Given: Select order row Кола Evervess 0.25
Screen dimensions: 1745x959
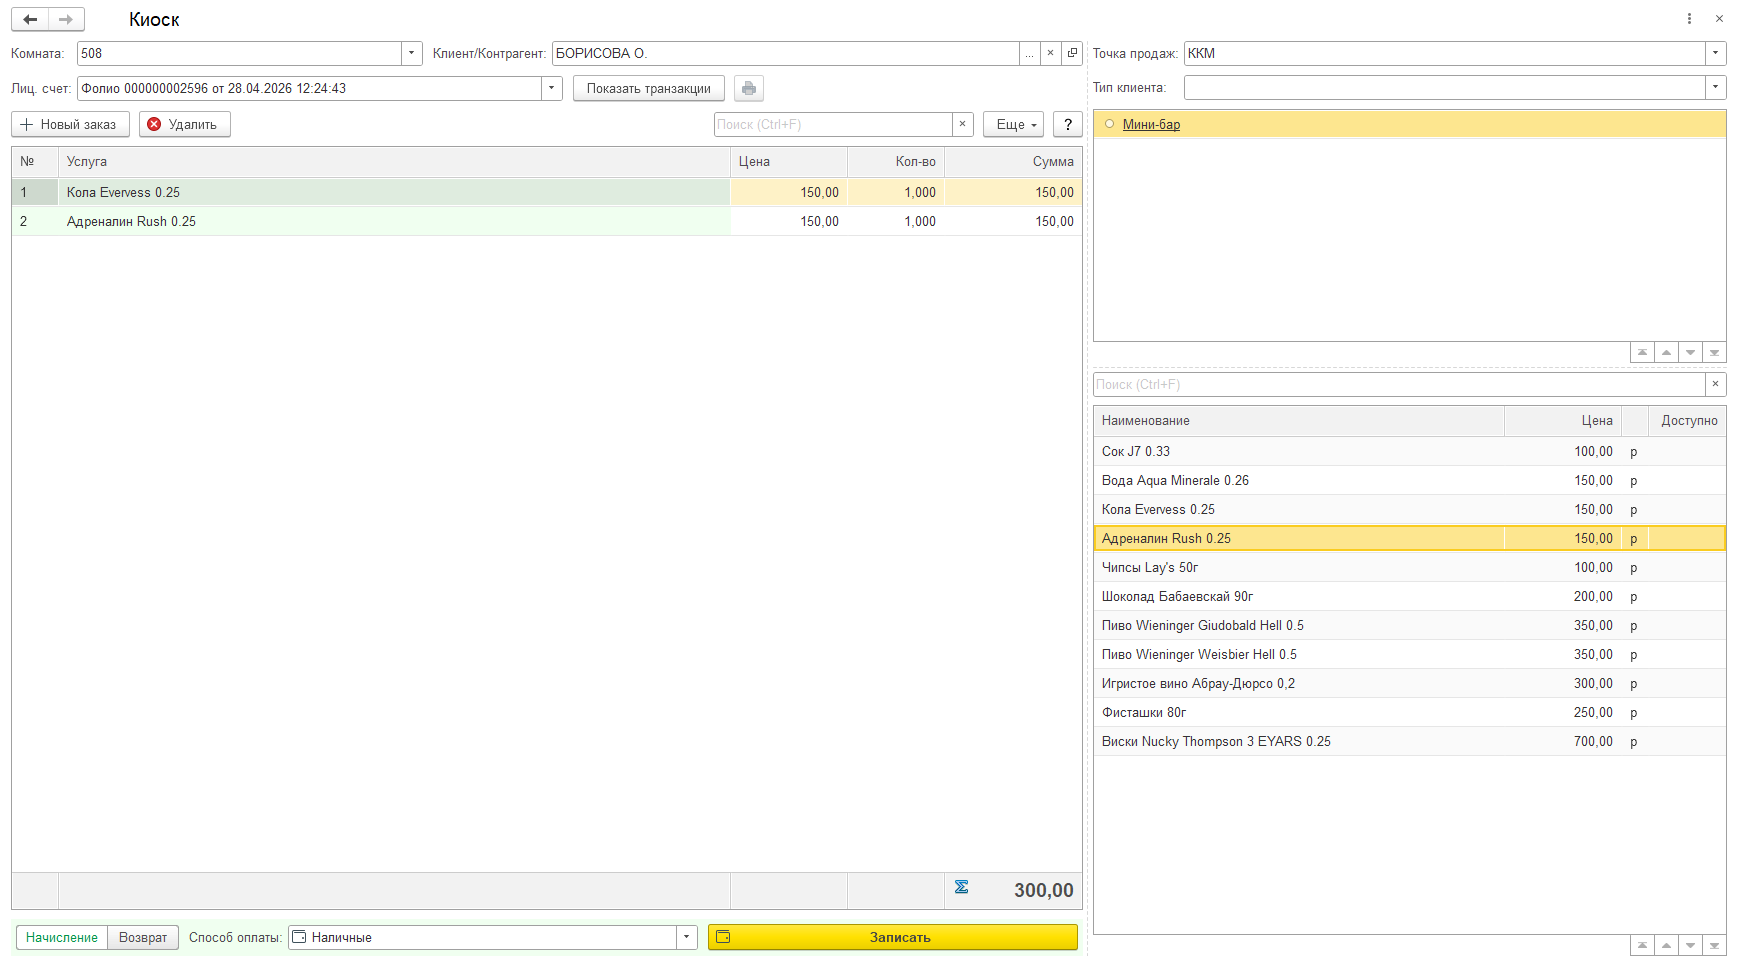Looking at the screenshot, I should (546, 192).
